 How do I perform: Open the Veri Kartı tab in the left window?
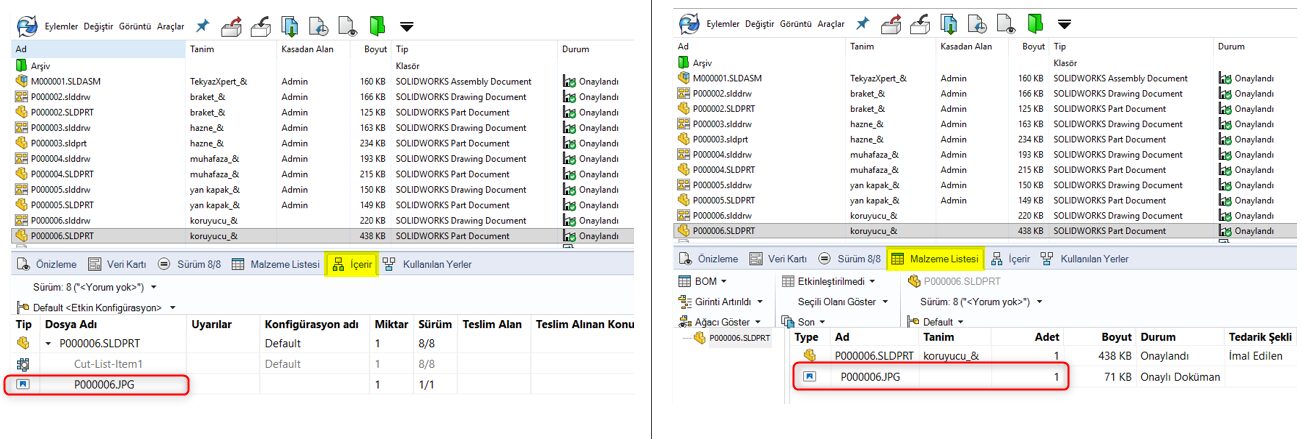click(116, 264)
